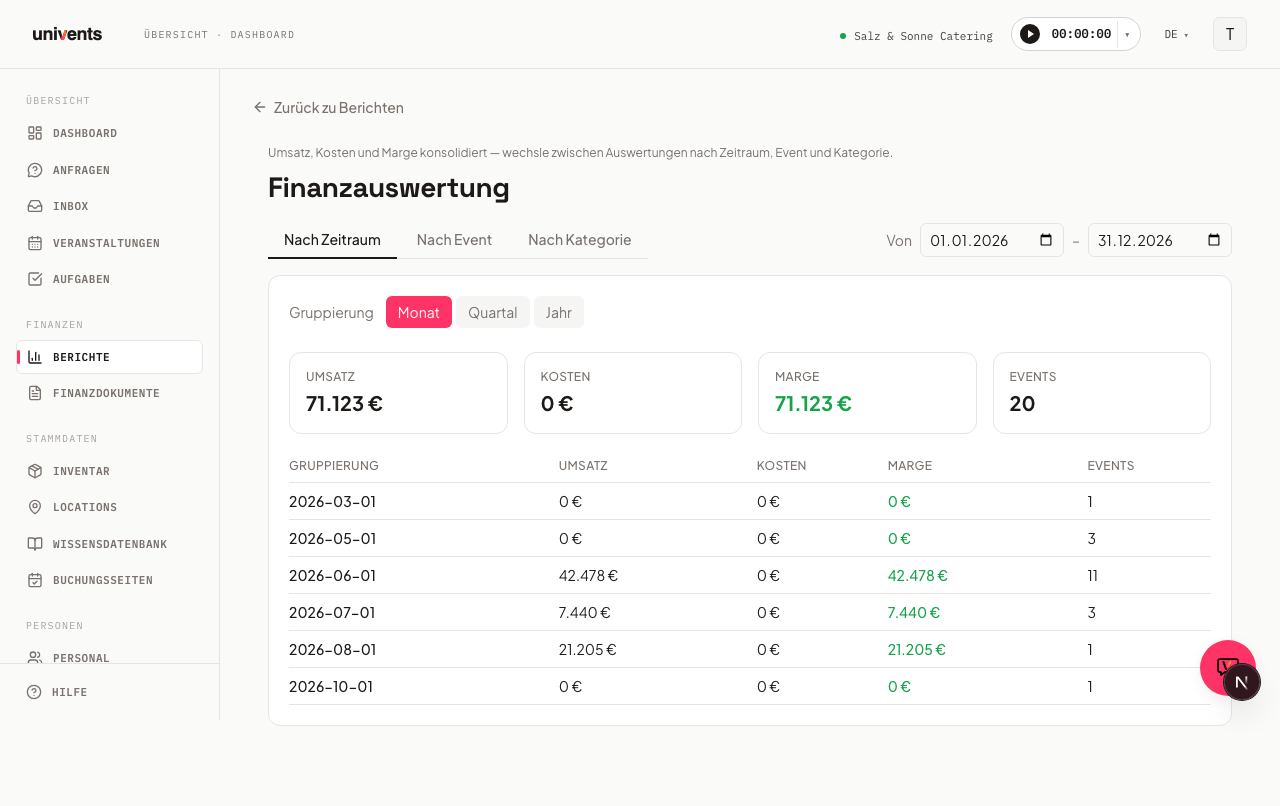This screenshot has width=1280, height=806.
Task: Click the univents logo
Action: pyautogui.click(x=67, y=34)
